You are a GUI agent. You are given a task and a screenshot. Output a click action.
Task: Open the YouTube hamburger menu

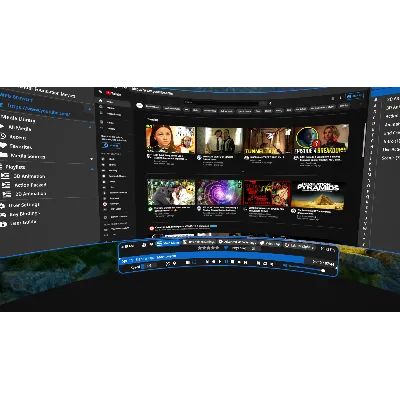coord(101,91)
